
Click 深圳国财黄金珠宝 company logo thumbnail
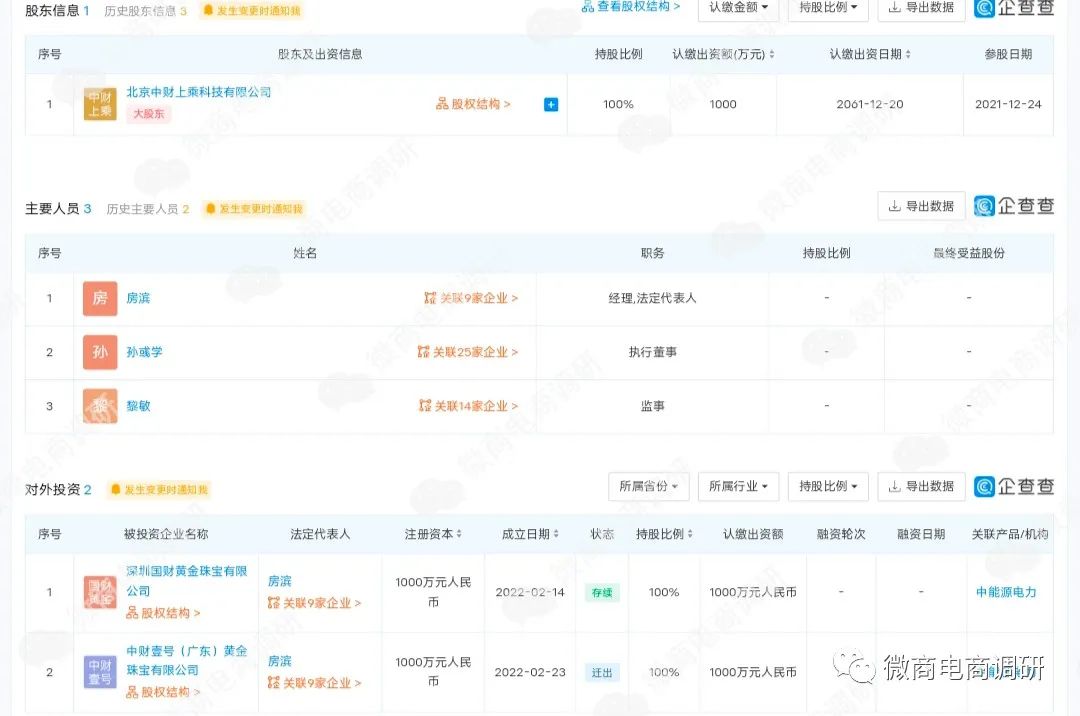100,592
